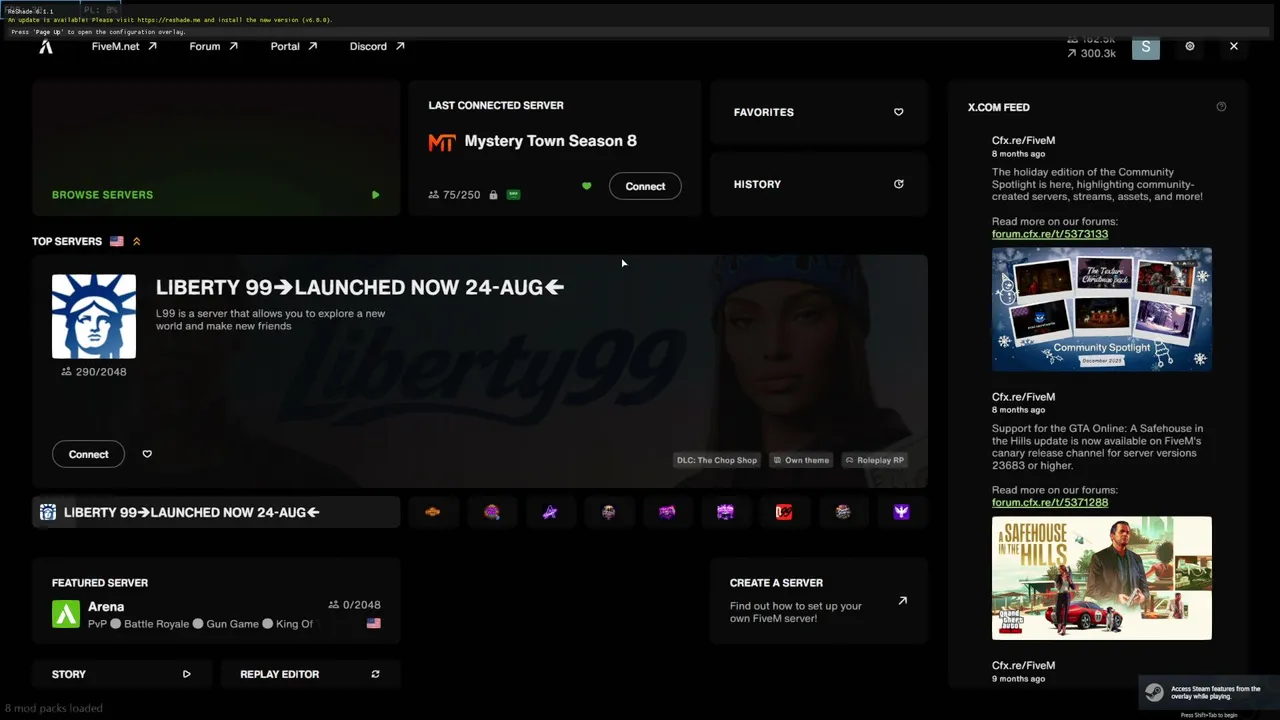Open the Arena featured server name
This screenshot has height=720, width=1280.
tap(106, 606)
